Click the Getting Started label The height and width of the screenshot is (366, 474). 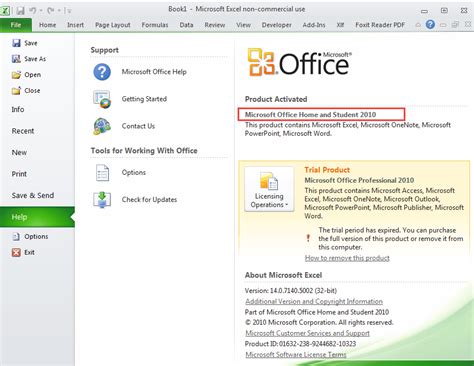pyautogui.click(x=144, y=99)
